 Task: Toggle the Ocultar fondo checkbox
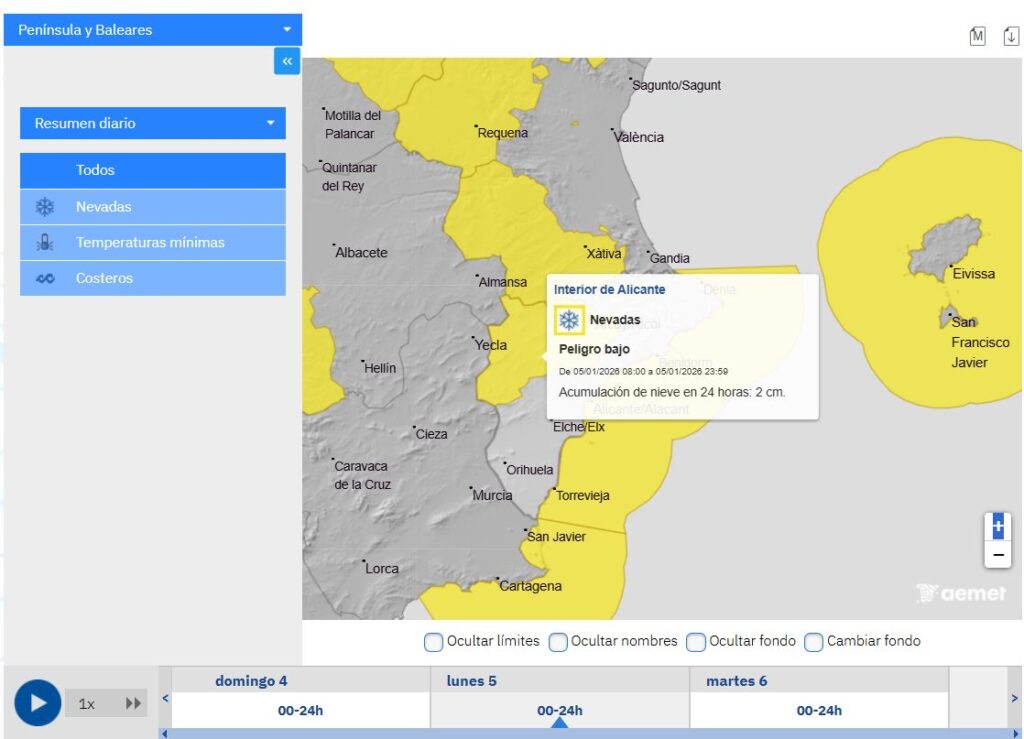[696, 641]
